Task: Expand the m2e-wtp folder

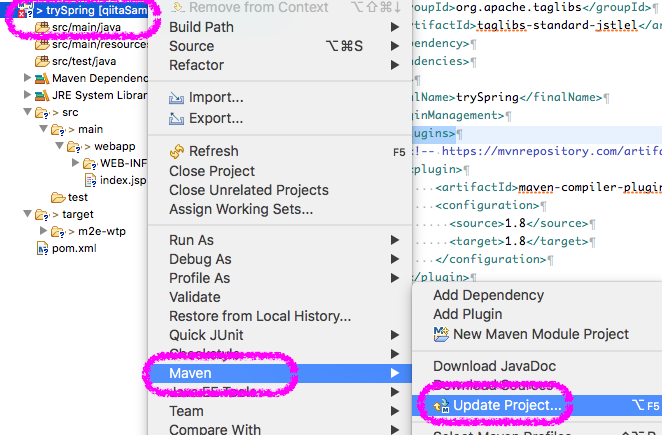Action: [43, 231]
